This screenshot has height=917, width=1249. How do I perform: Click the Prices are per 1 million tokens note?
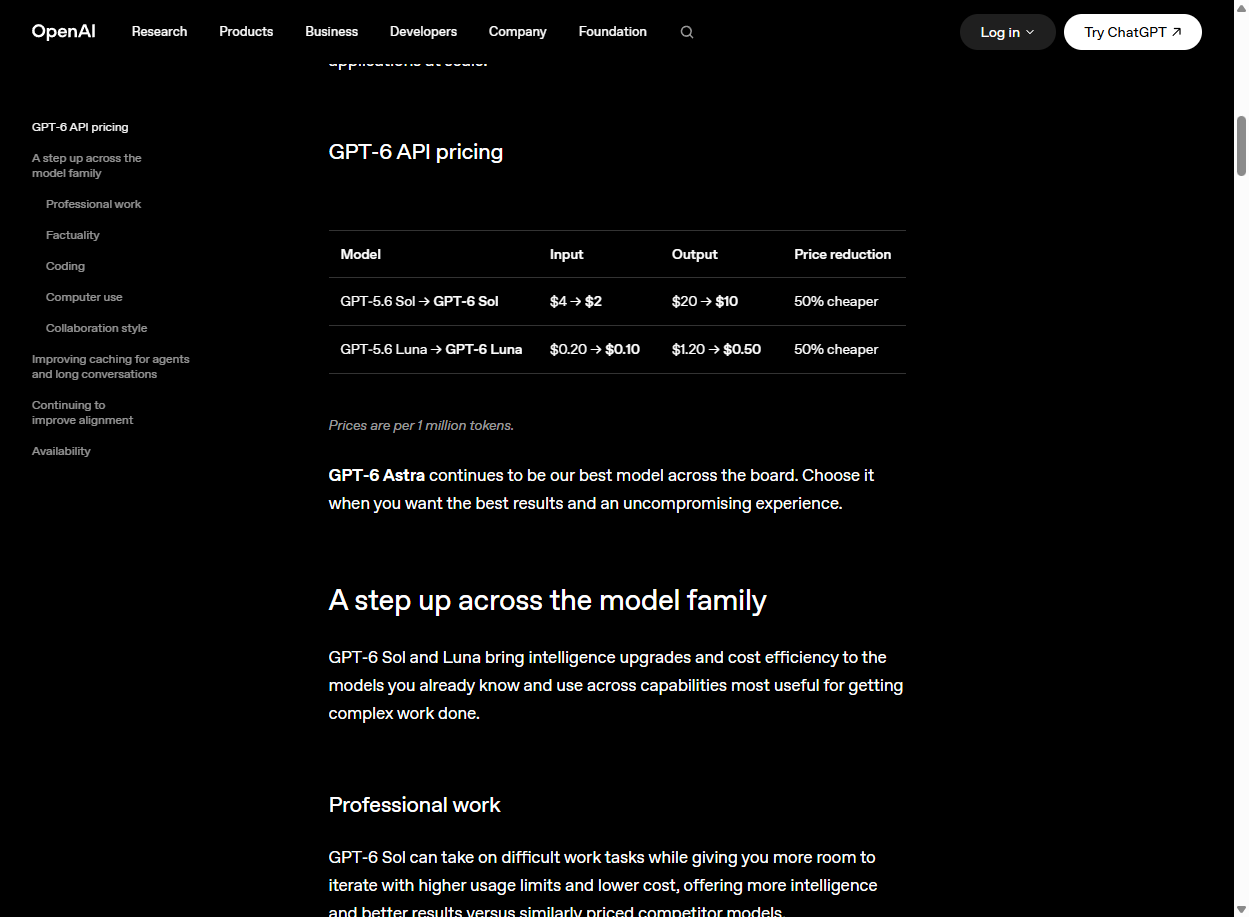pyautogui.click(x=421, y=425)
